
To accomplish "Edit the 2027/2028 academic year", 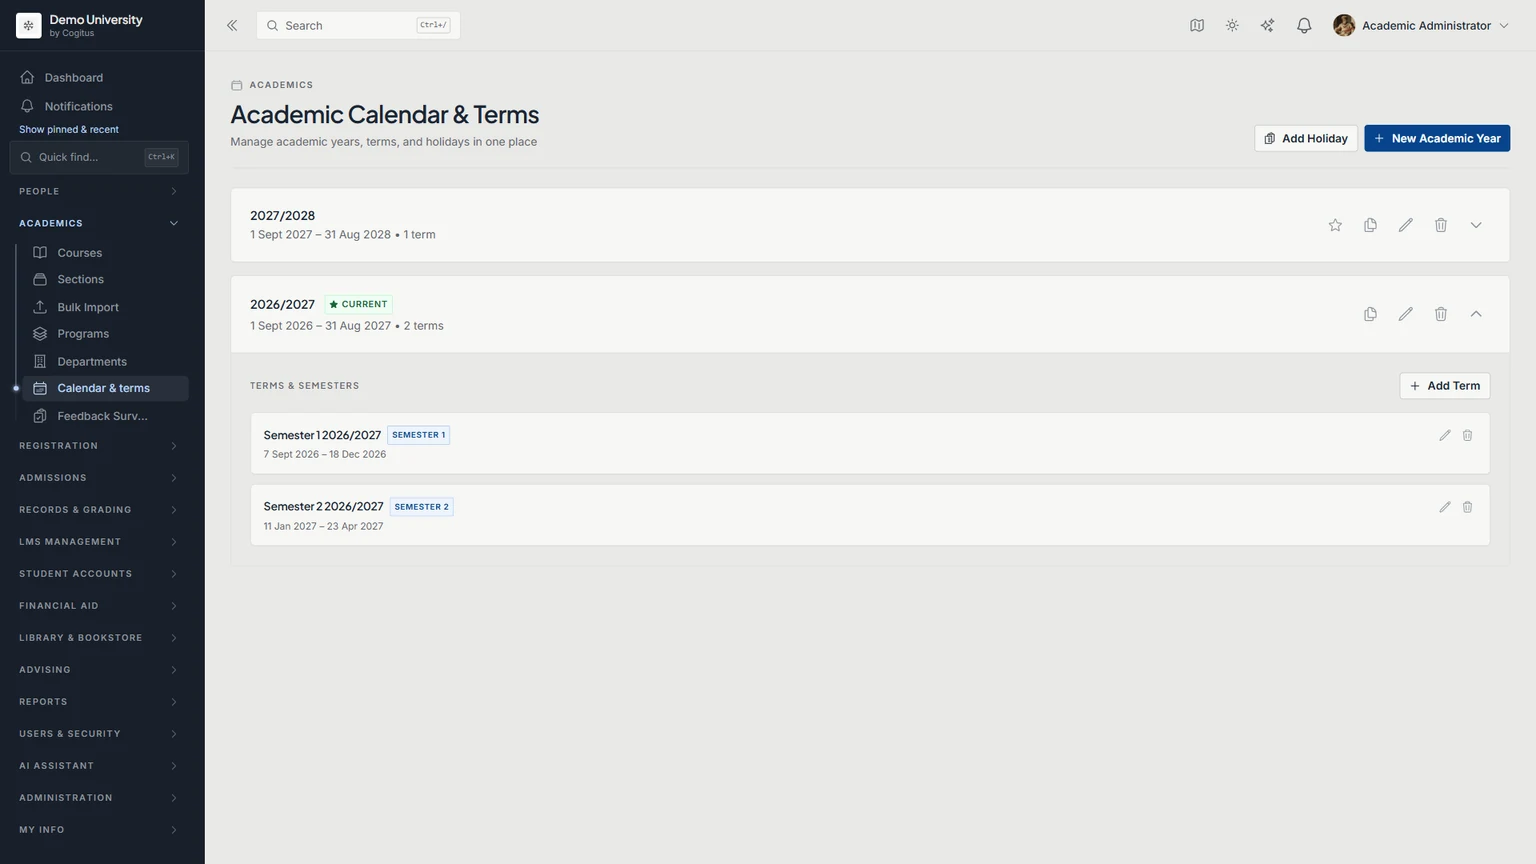I will tap(1405, 225).
